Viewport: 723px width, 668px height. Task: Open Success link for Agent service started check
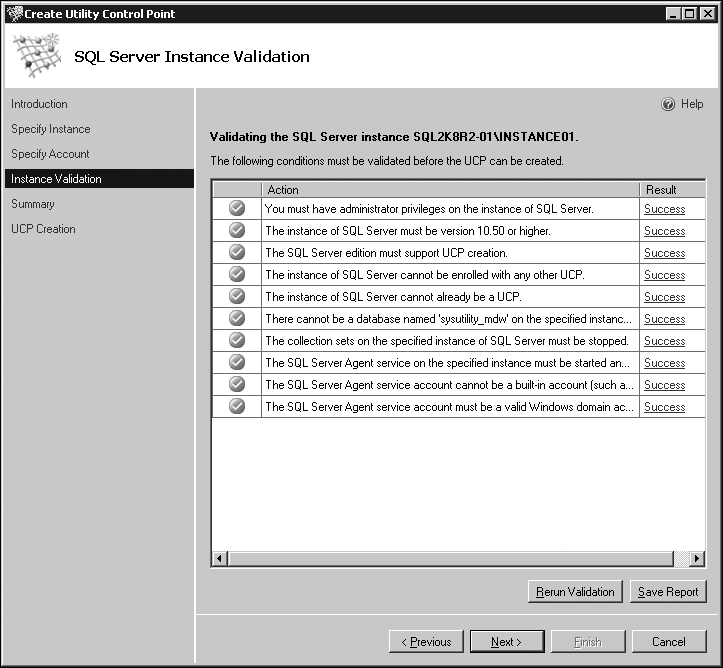[x=664, y=363]
